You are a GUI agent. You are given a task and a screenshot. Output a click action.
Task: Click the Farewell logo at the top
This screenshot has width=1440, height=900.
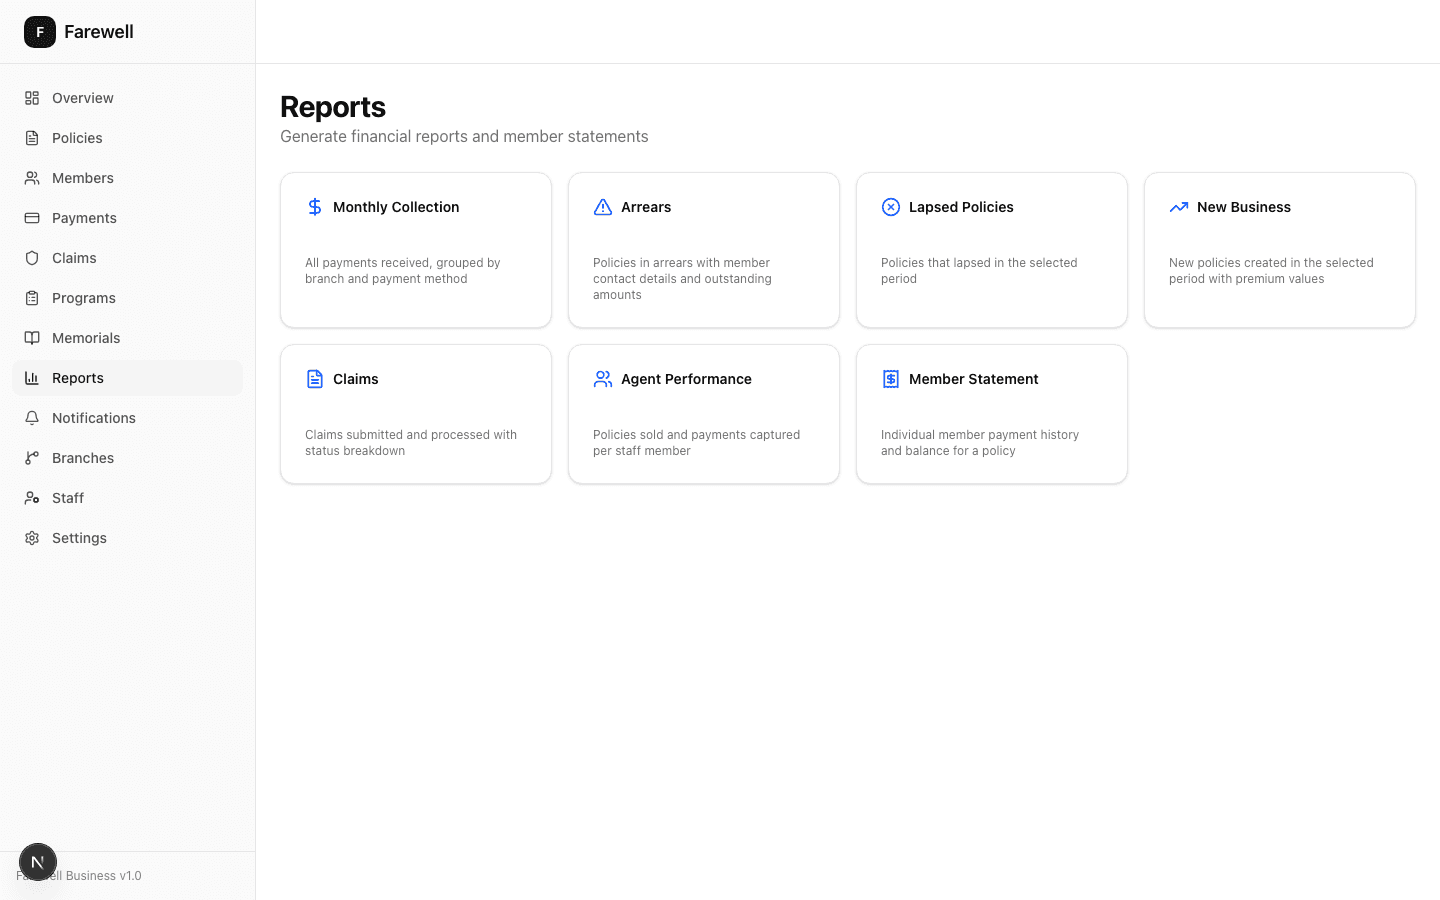pyautogui.click(x=78, y=31)
